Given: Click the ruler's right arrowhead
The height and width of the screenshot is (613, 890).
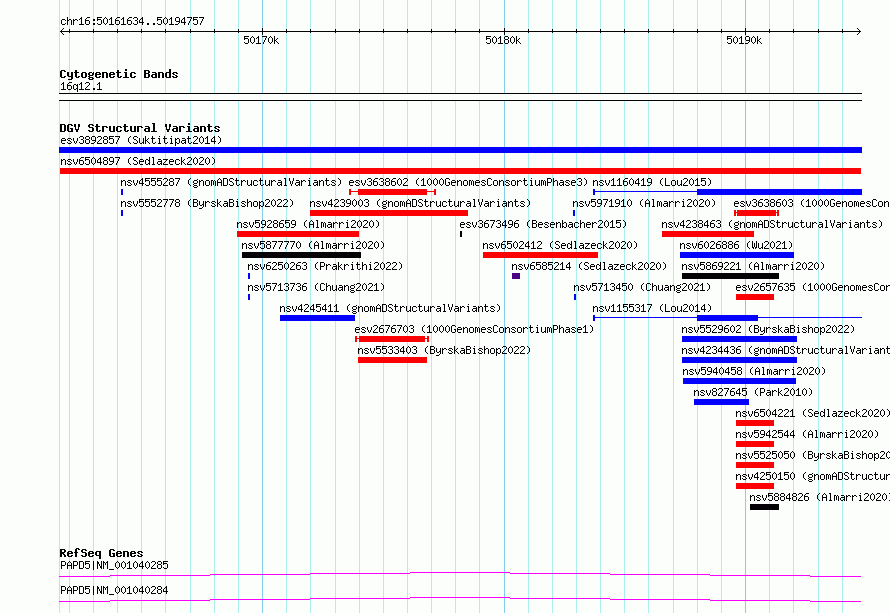Looking at the screenshot, I should [x=859, y=32].
